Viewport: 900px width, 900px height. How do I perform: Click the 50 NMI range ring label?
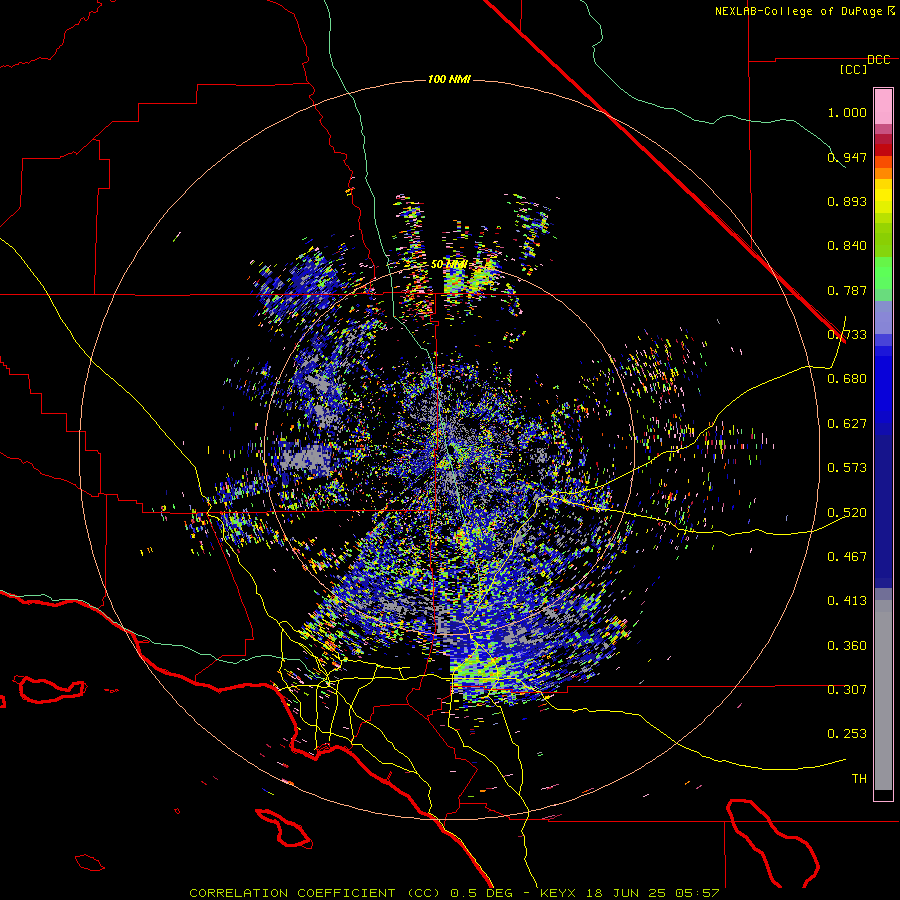coord(449,265)
